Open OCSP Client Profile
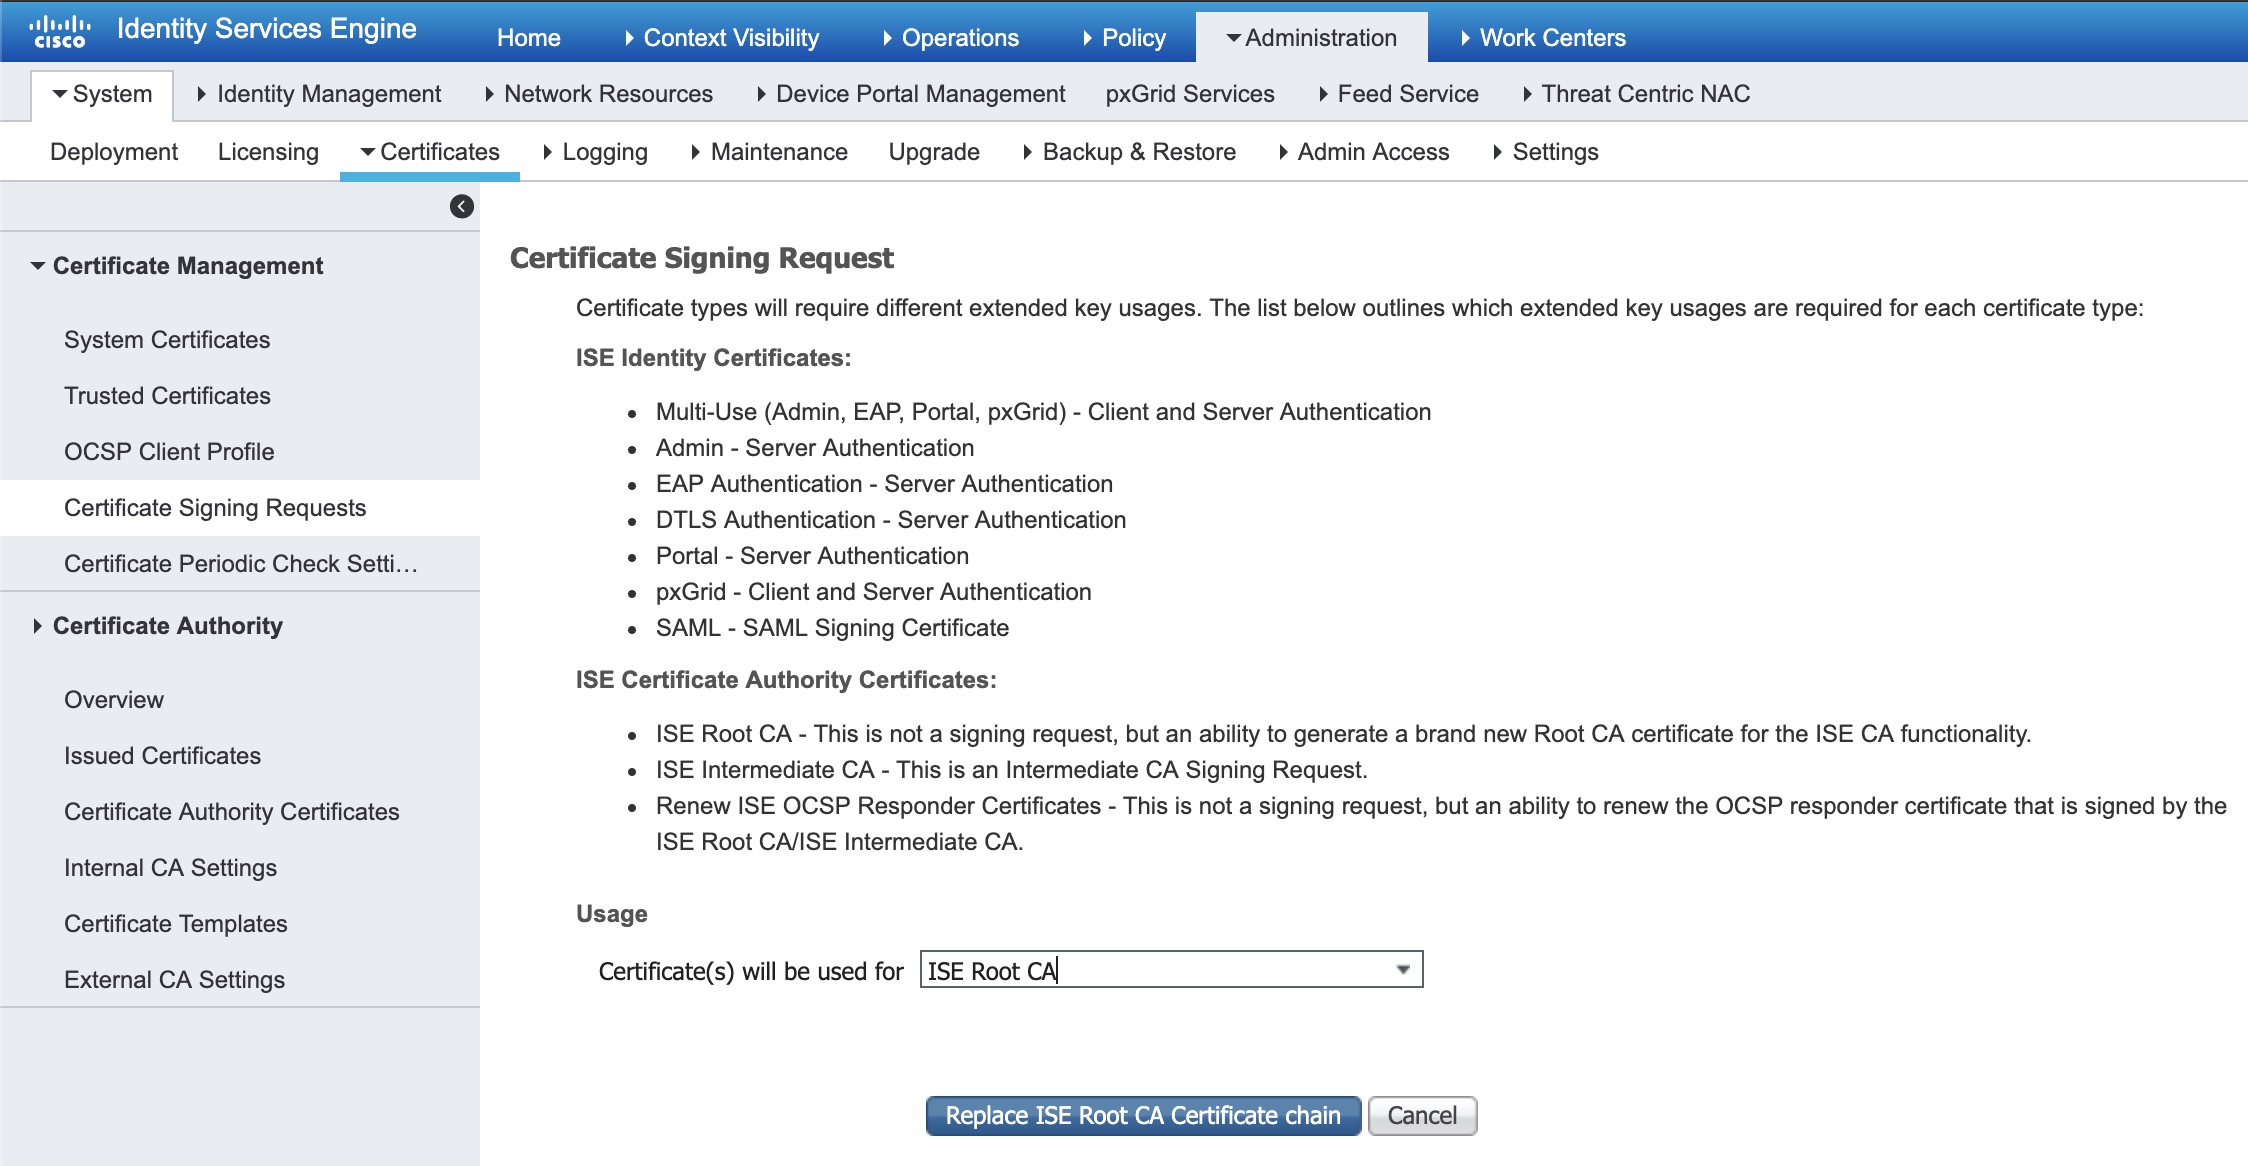The height and width of the screenshot is (1166, 2248). [169, 452]
